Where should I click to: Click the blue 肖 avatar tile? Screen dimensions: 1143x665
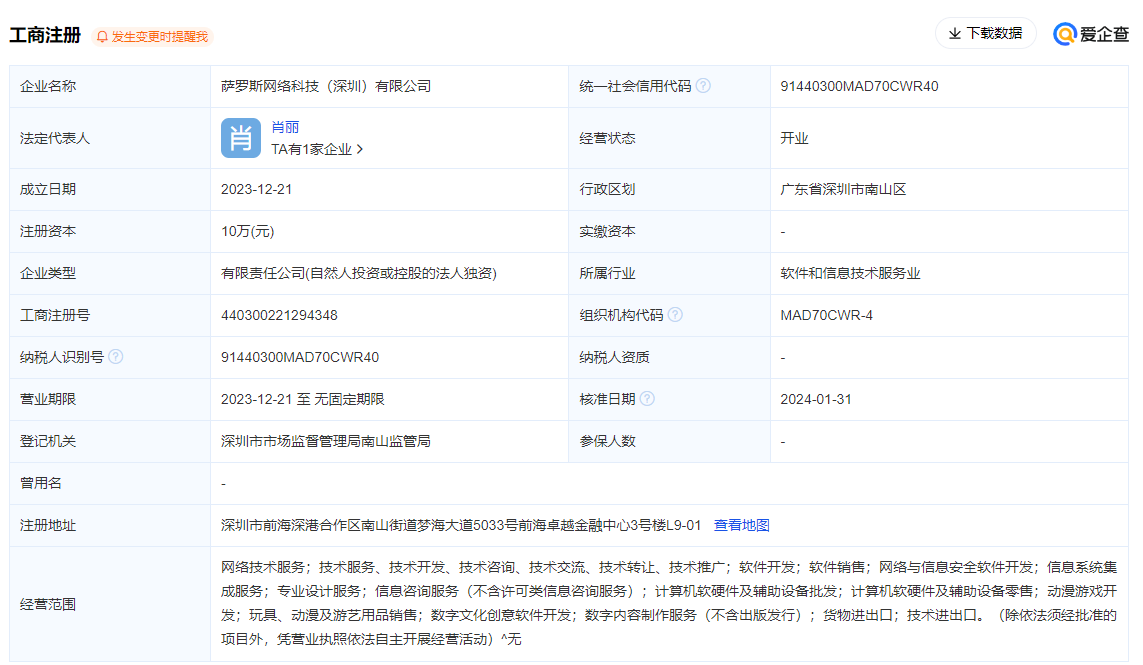(241, 138)
